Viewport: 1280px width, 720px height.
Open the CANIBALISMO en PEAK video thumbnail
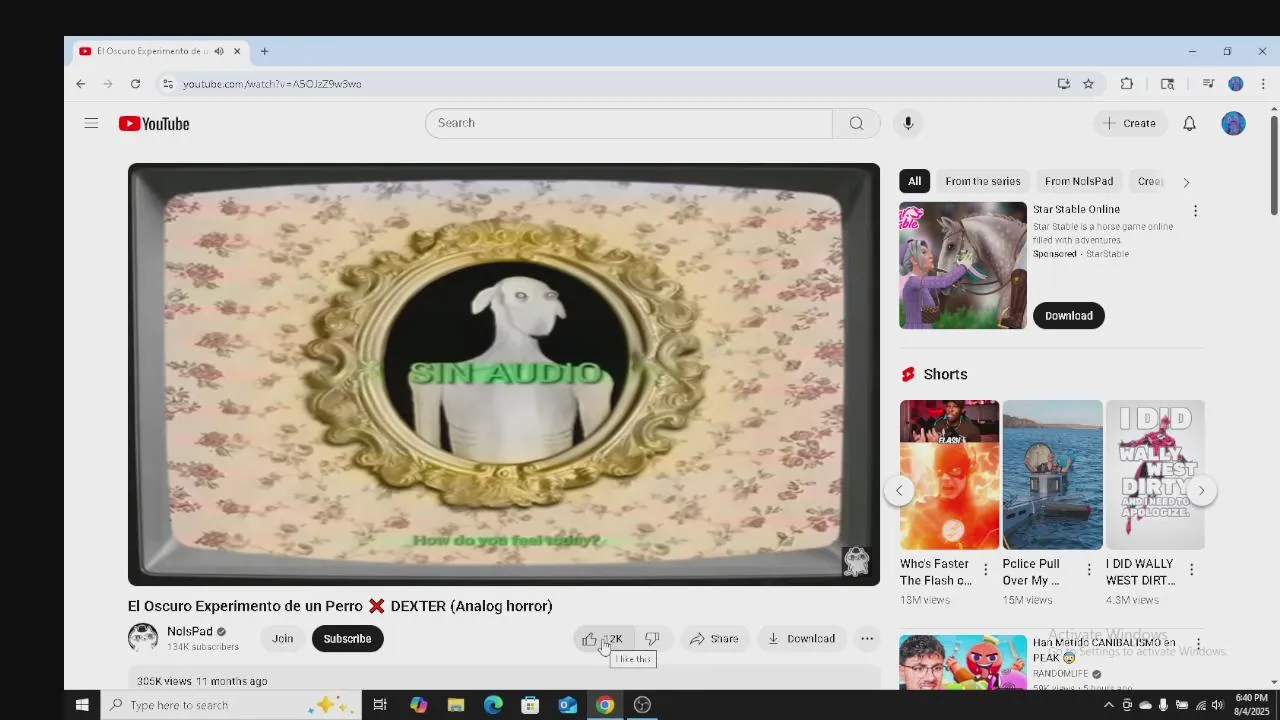pyautogui.click(x=963, y=662)
